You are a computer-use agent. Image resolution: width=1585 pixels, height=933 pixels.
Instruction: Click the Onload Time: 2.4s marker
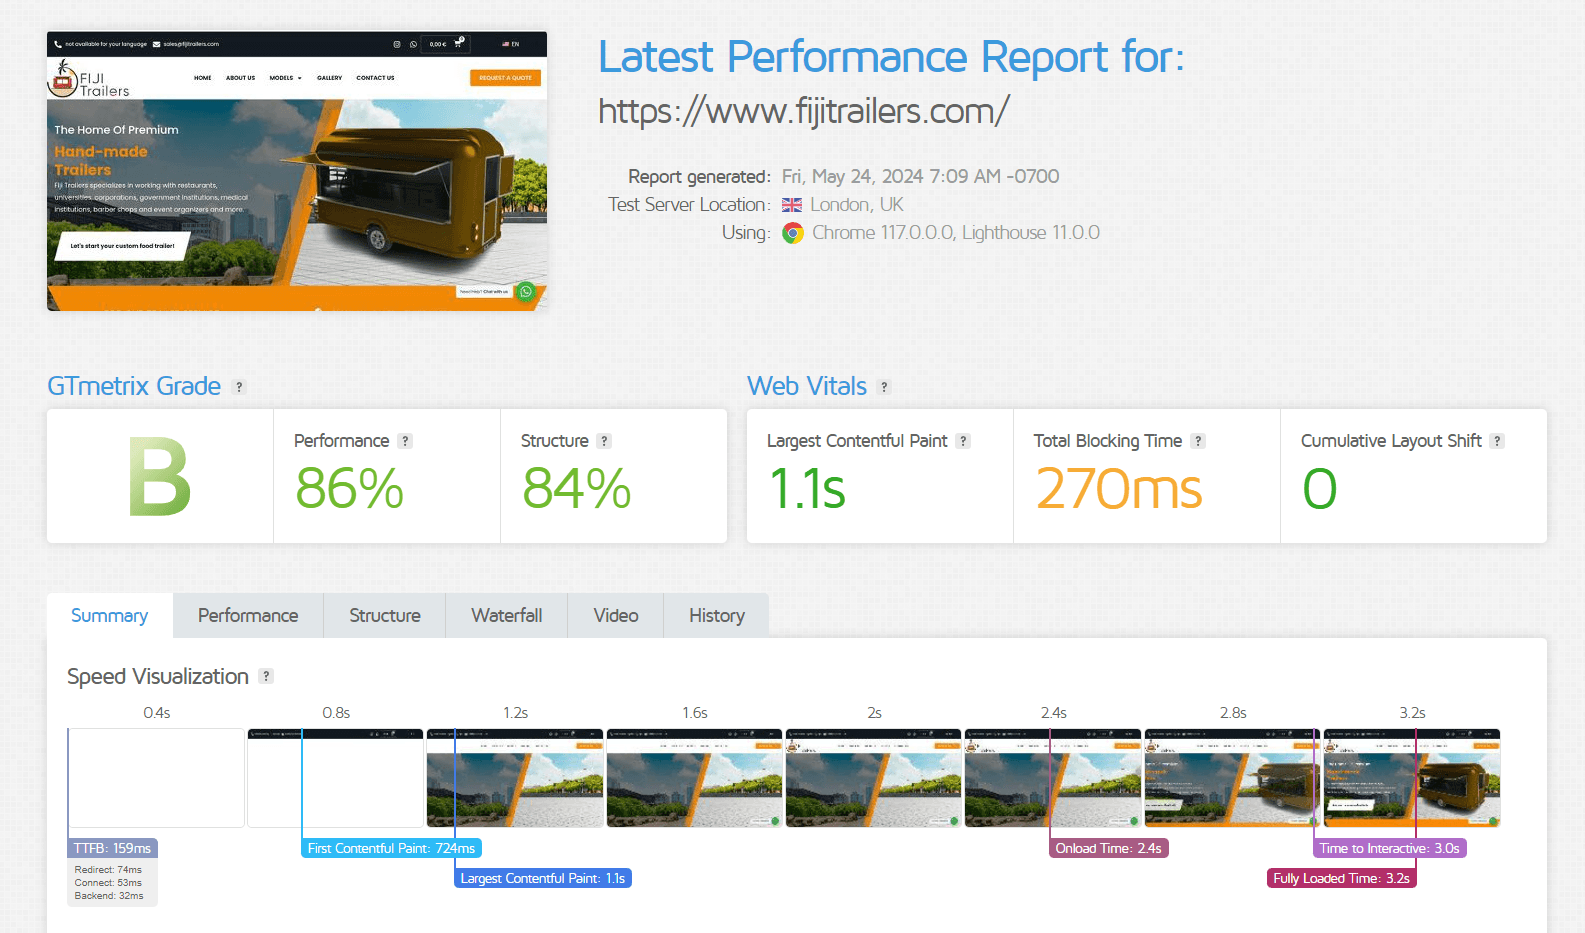1108,848
